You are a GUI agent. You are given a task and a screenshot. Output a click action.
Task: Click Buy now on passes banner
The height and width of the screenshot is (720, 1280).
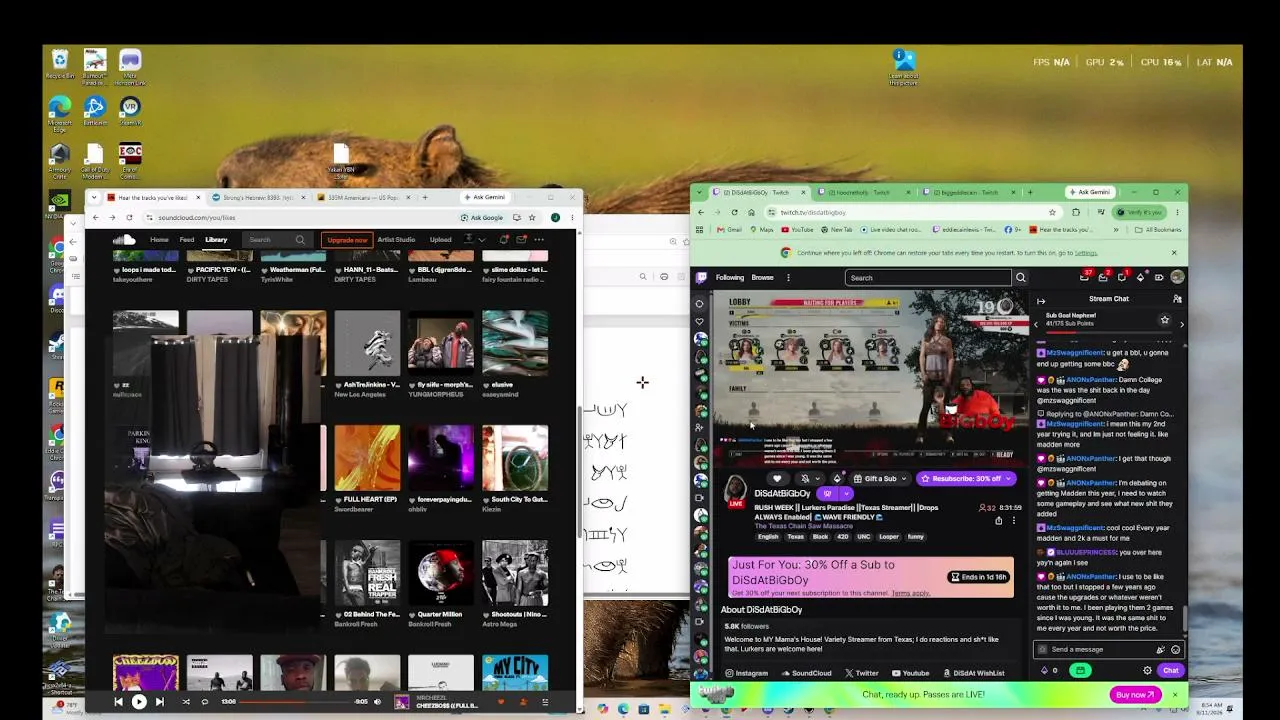point(1135,694)
